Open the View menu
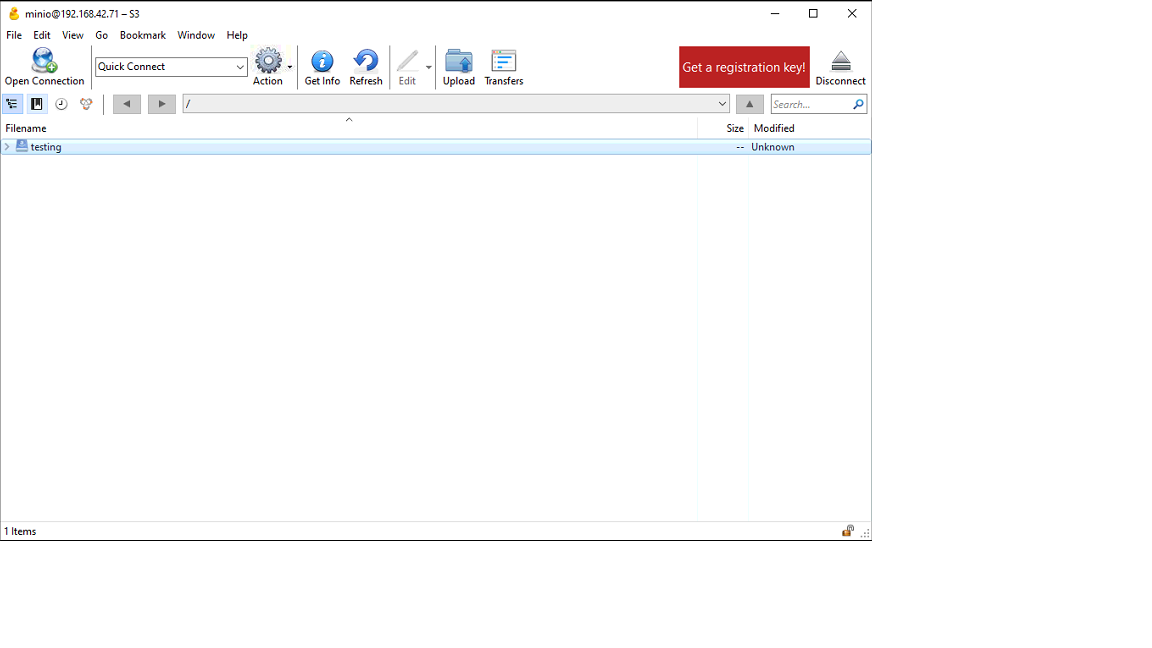Screen dimensions: 1152x648 coord(73,35)
